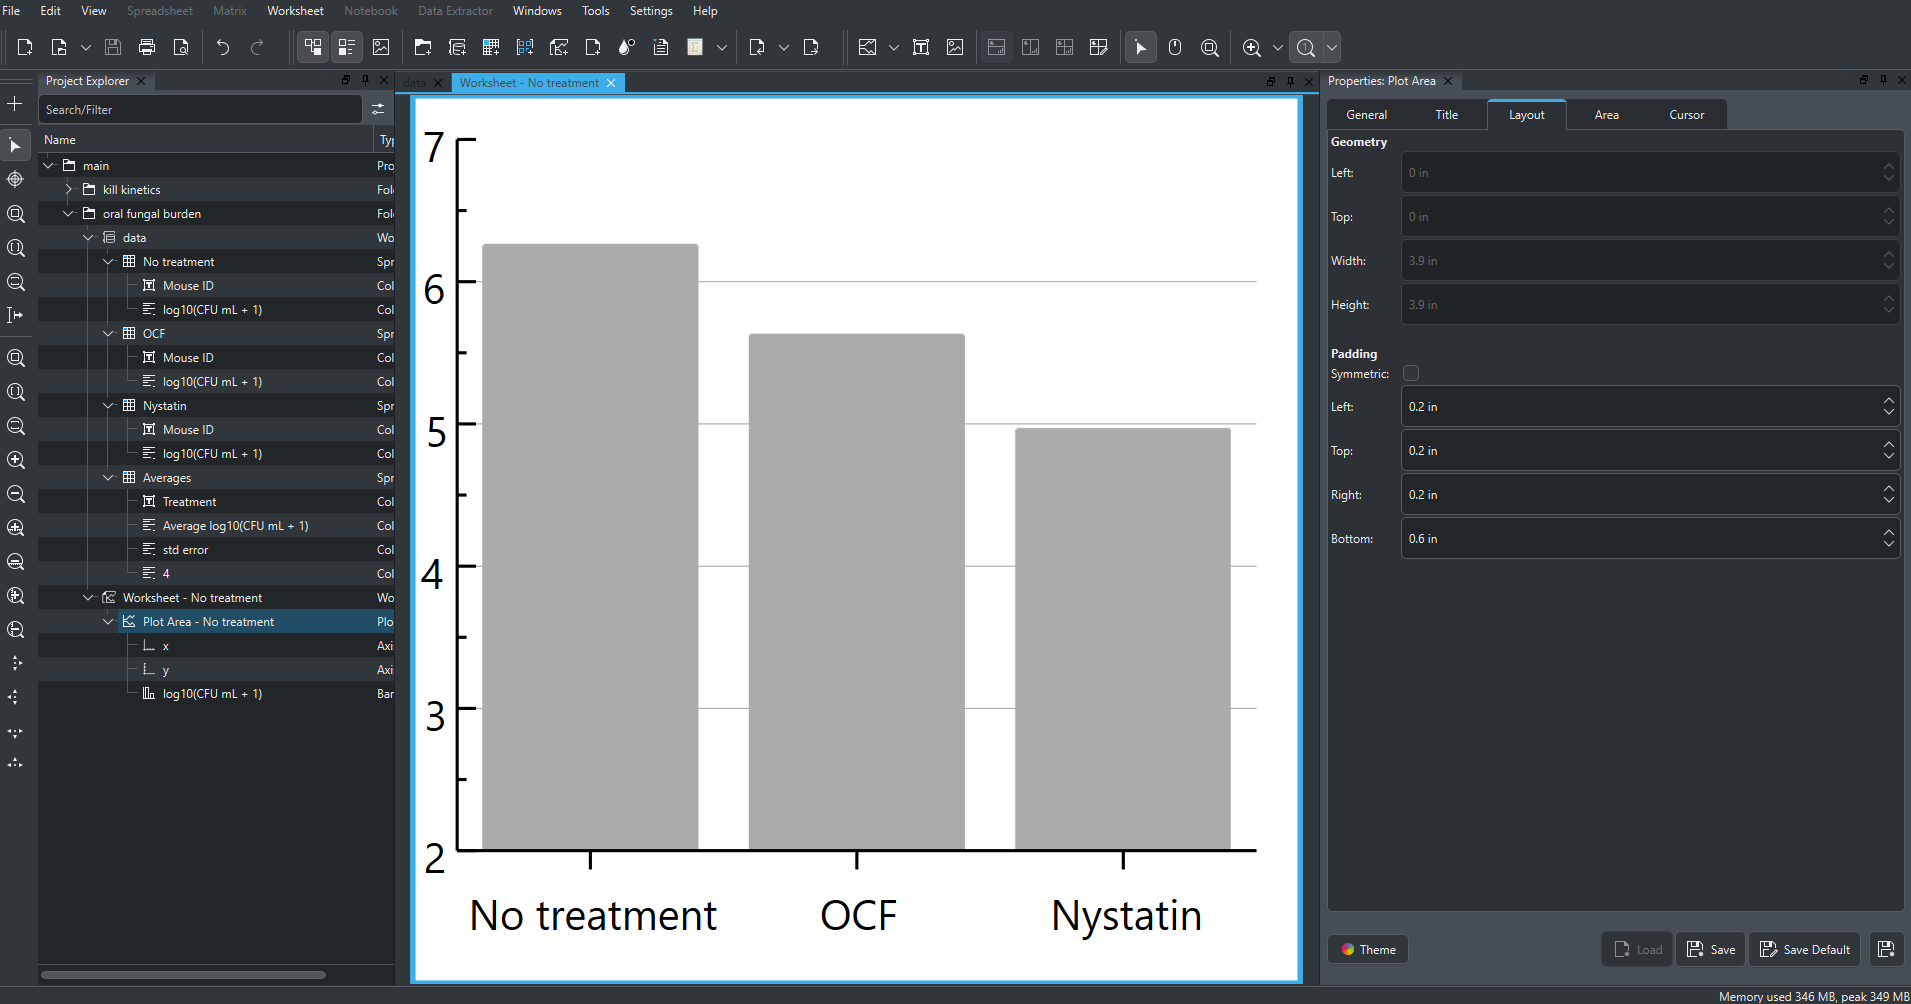Image resolution: width=1911 pixels, height=1004 pixels.
Task: Open the Search/Filter options icon
Action: [378, 109]
